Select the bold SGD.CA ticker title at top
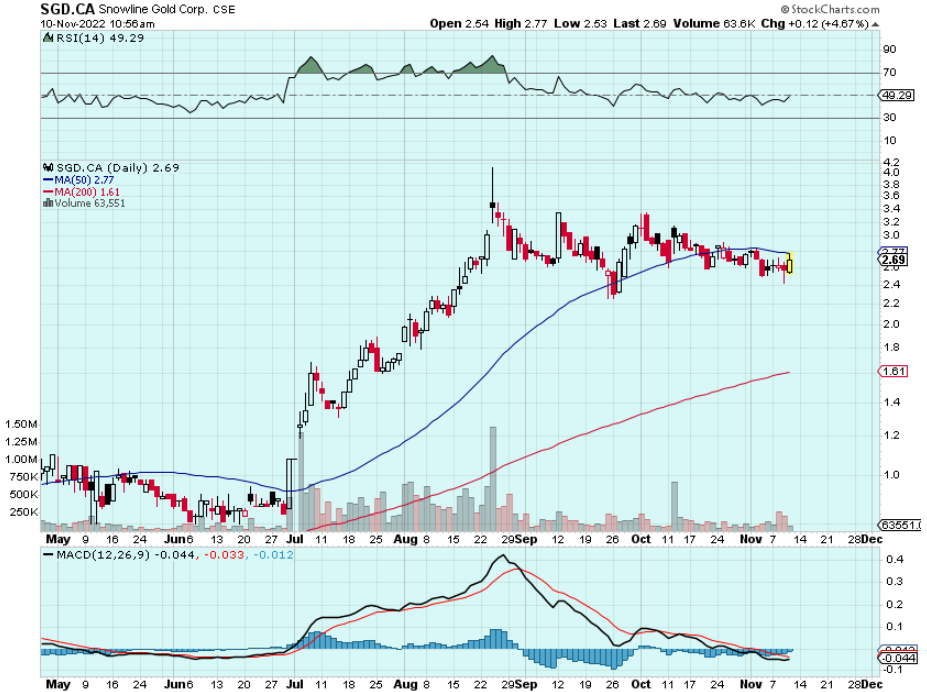 click(x=67, y=9)
